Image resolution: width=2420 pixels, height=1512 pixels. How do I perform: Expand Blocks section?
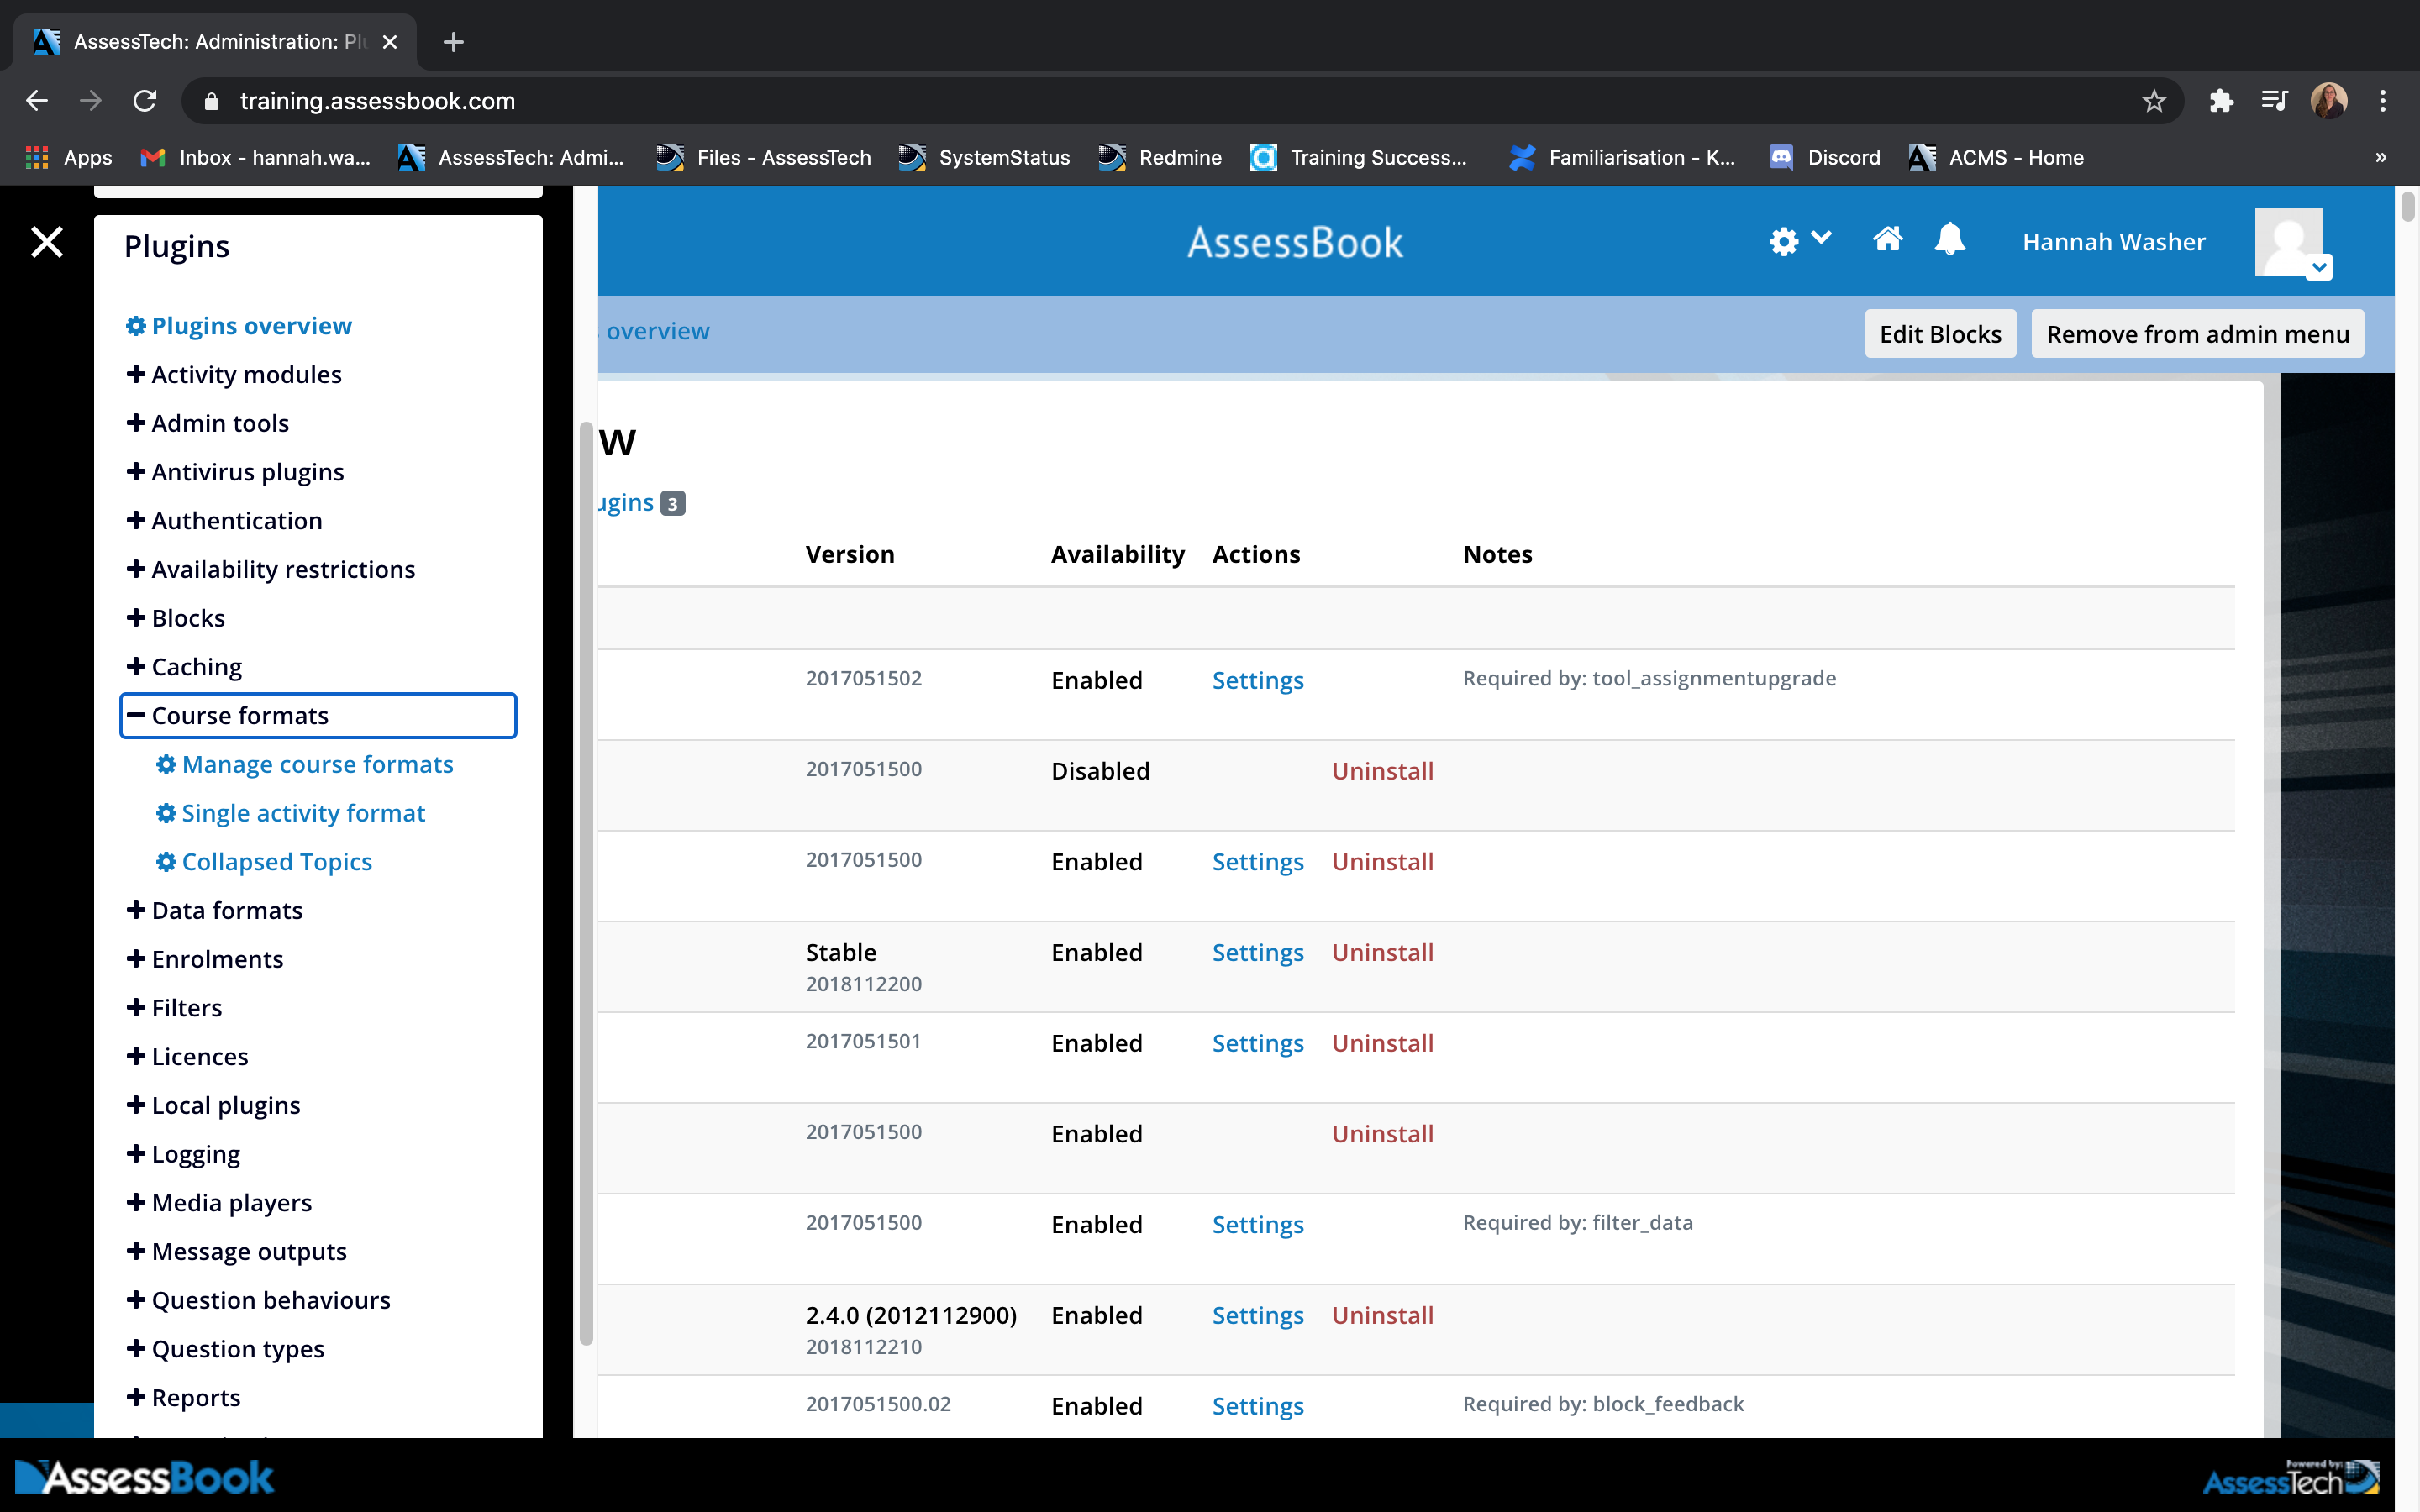(176, 618)
